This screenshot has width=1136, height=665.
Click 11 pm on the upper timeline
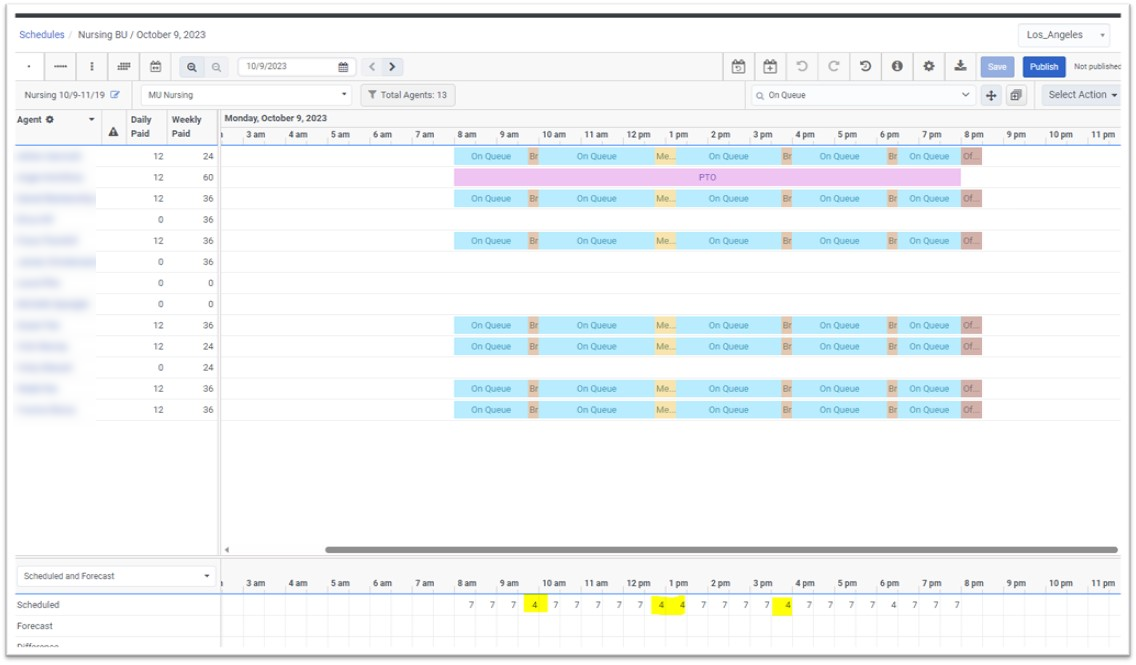click(x=1103, y=135)
